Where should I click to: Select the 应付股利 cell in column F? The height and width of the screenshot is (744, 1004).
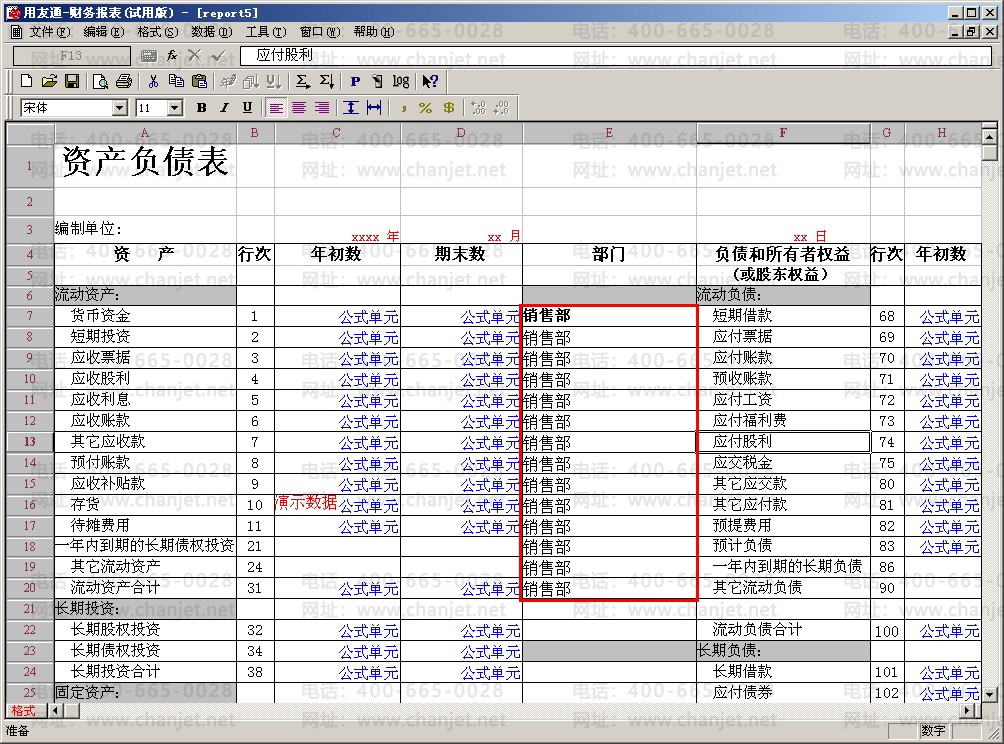[x=783, y=442]
